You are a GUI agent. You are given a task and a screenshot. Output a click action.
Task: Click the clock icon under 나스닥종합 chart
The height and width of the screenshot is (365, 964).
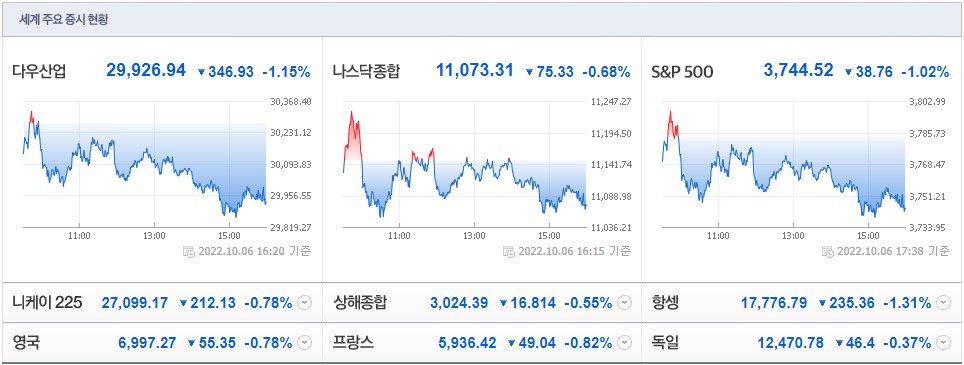[509, 251]
